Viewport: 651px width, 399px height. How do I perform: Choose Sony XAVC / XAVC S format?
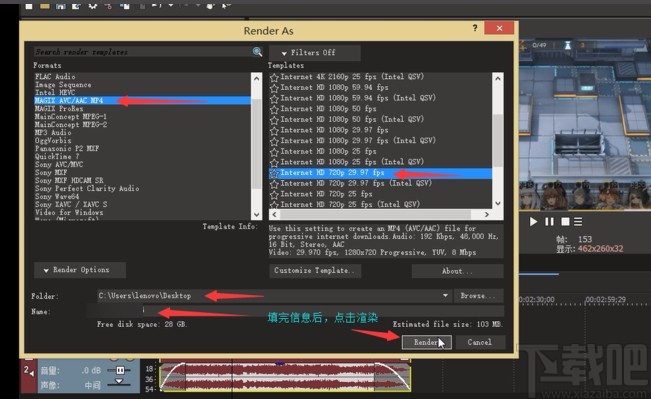(x=71, y=204)
